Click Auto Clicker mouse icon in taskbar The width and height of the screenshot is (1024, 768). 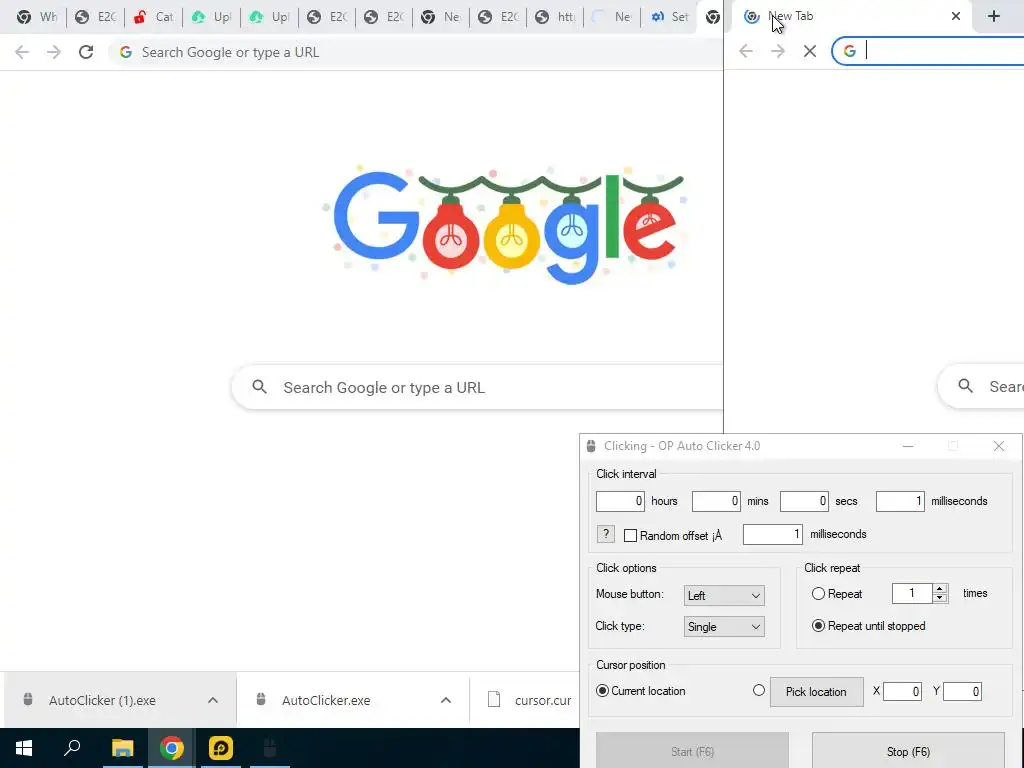(270, 748)
